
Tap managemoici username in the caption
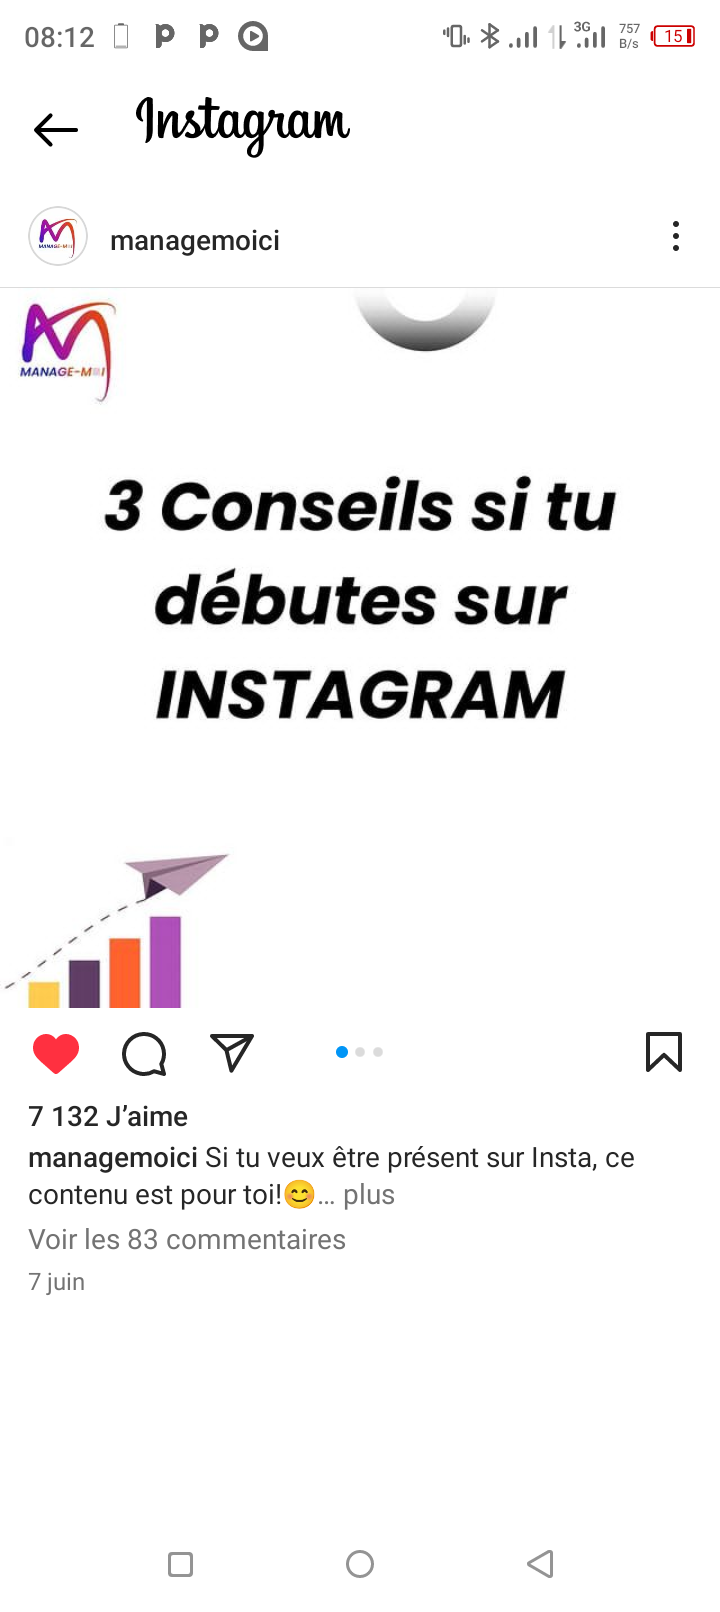click(113, 1158)
